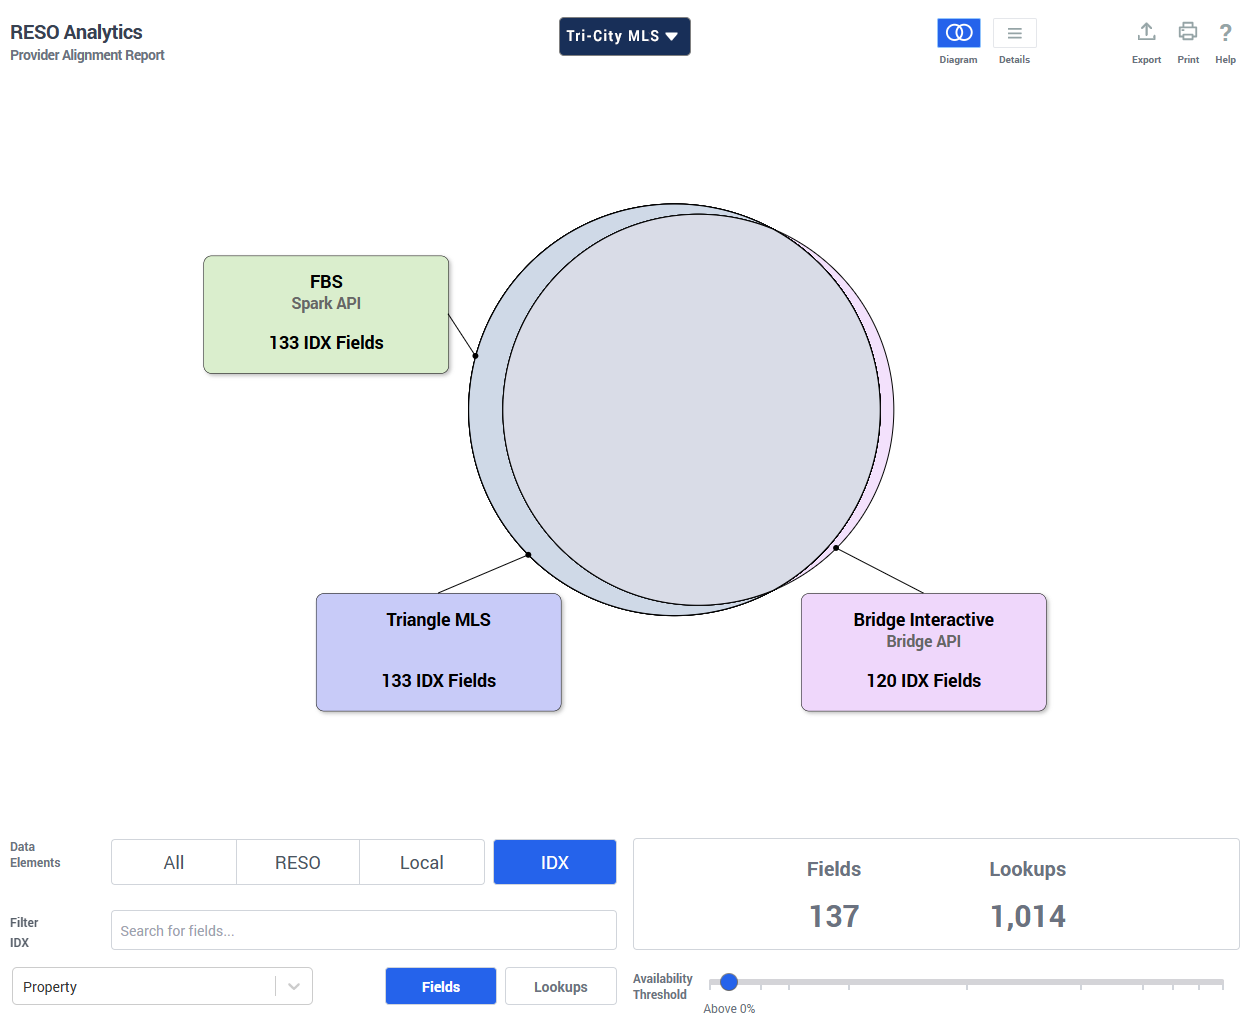Click the Print icon

pos(1187,33)
